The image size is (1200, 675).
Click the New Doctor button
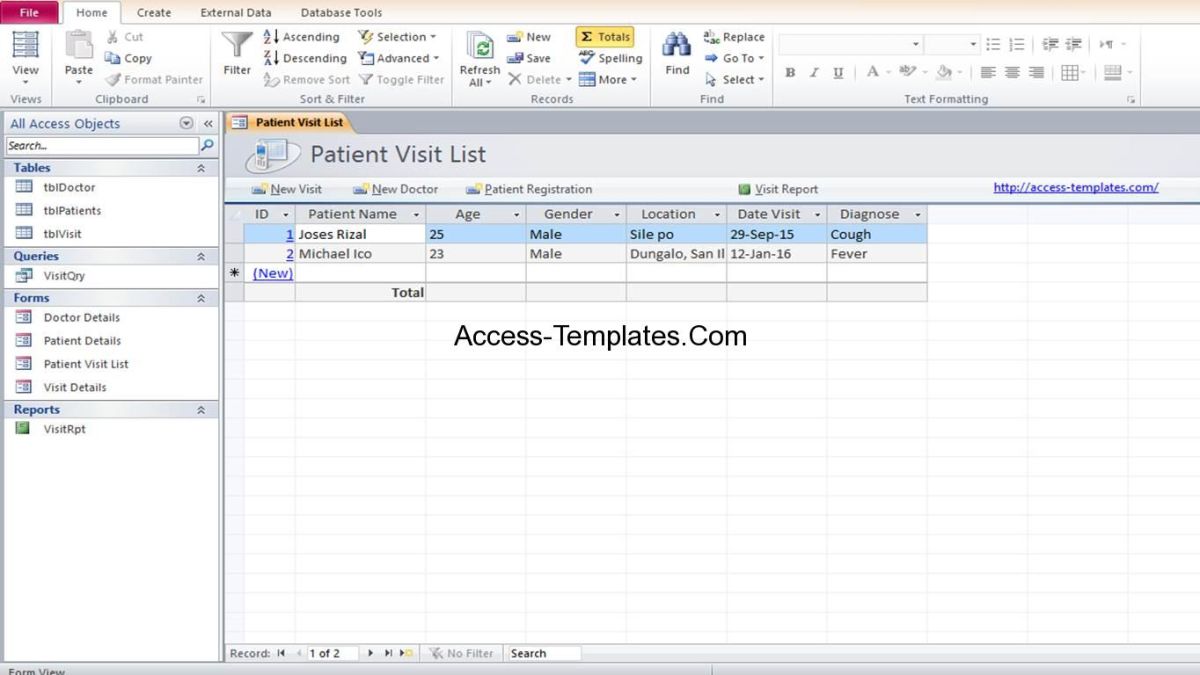pyautogui.click(x=399, y=188)
